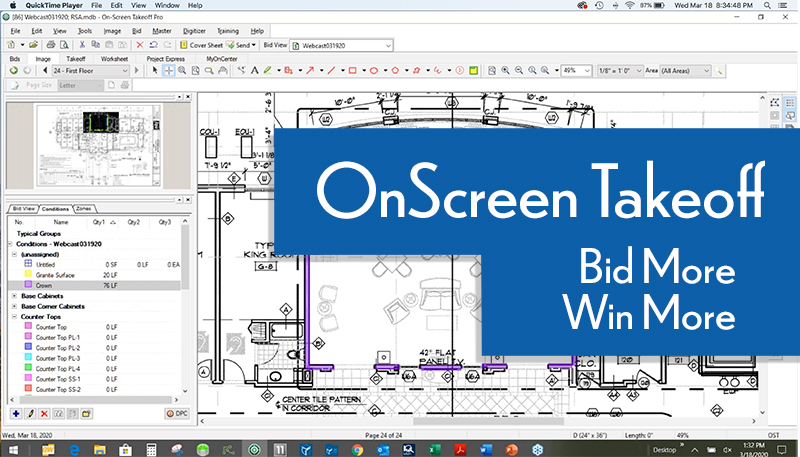
Task: Click the DPC button
Action: (177, 414)
